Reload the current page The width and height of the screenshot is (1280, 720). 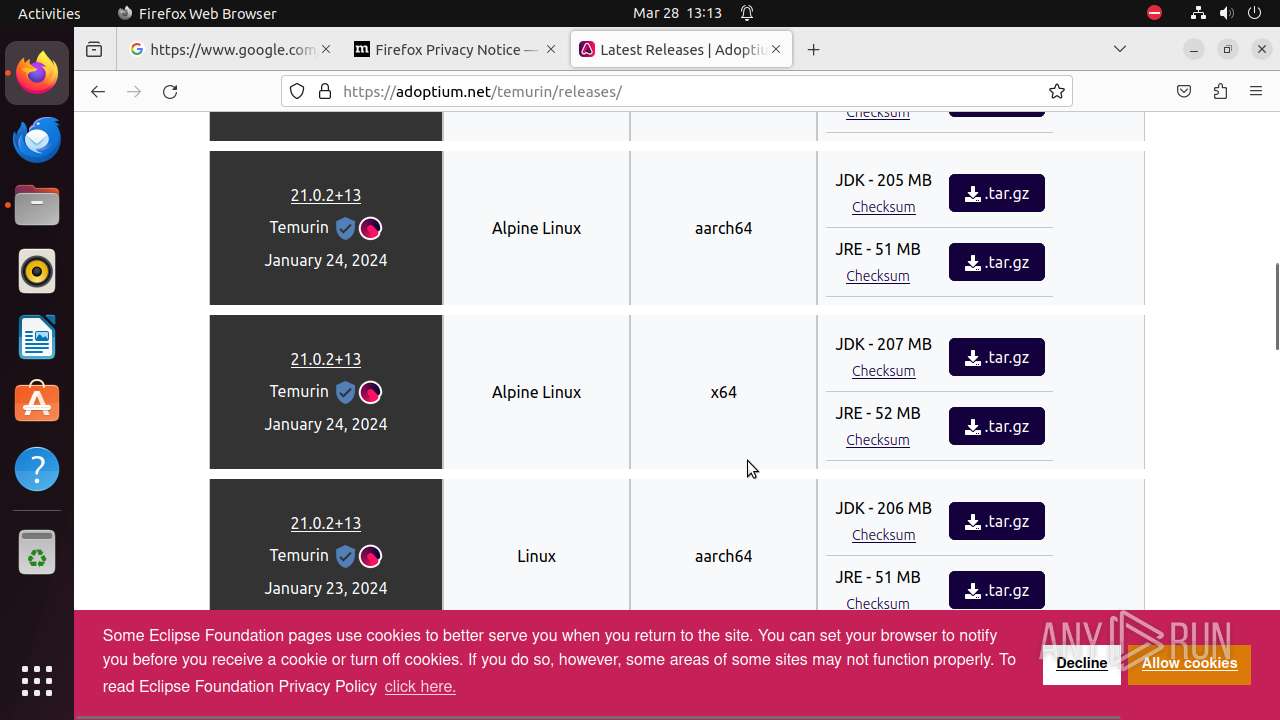coord(170,91)
